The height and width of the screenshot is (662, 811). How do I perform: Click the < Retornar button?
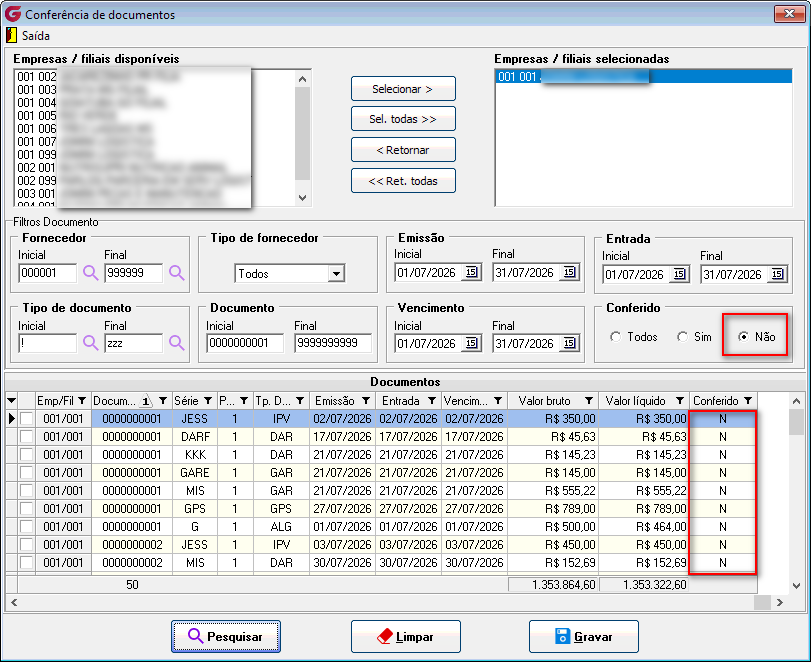pyautogui.click(x=403, y=150)
